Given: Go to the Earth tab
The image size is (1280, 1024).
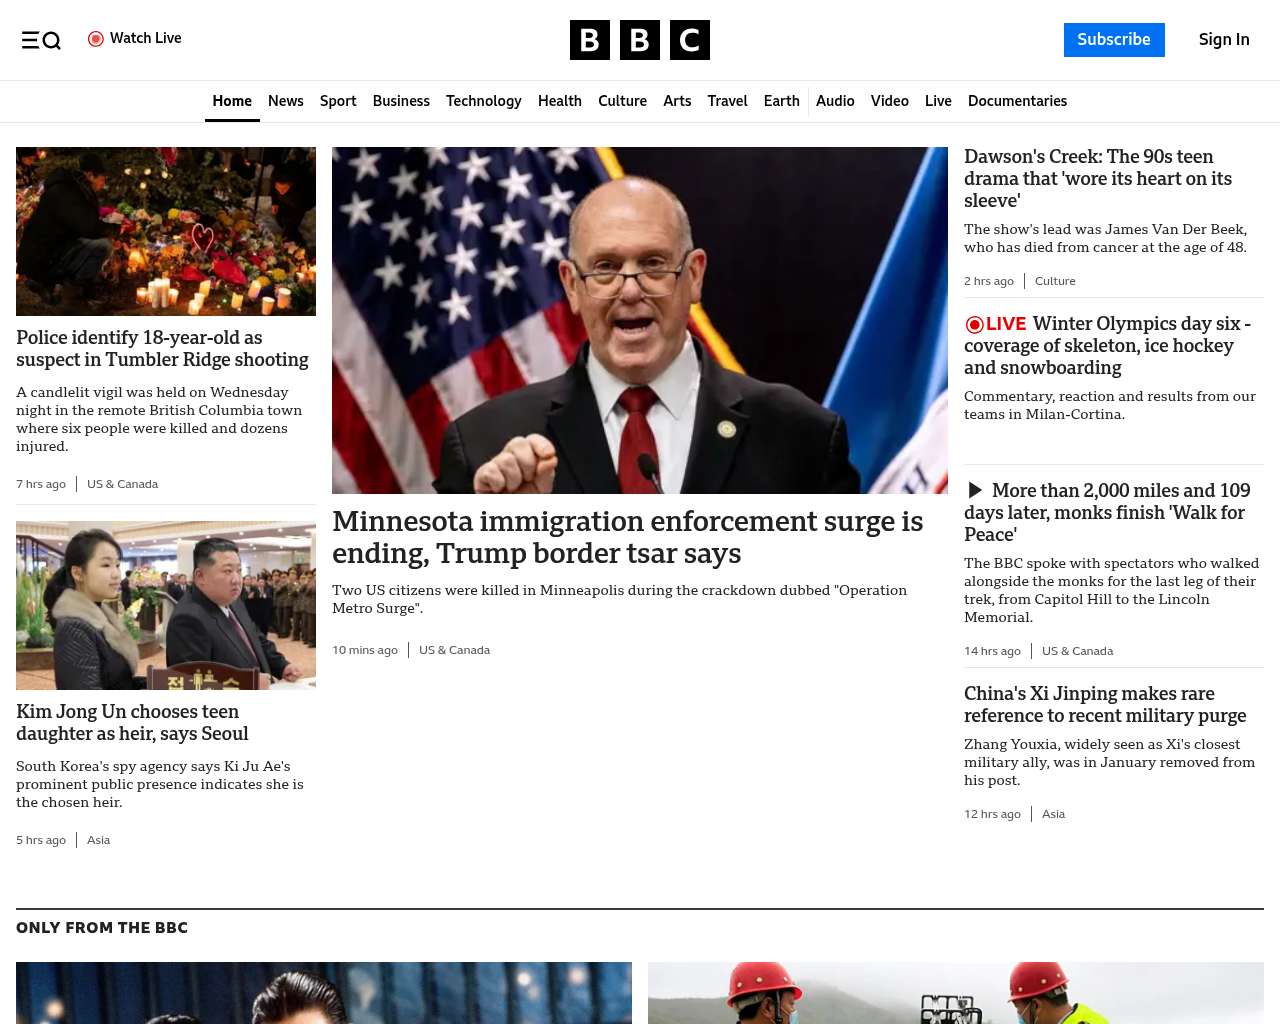Looking at the screenshot, I should [782, 101].
